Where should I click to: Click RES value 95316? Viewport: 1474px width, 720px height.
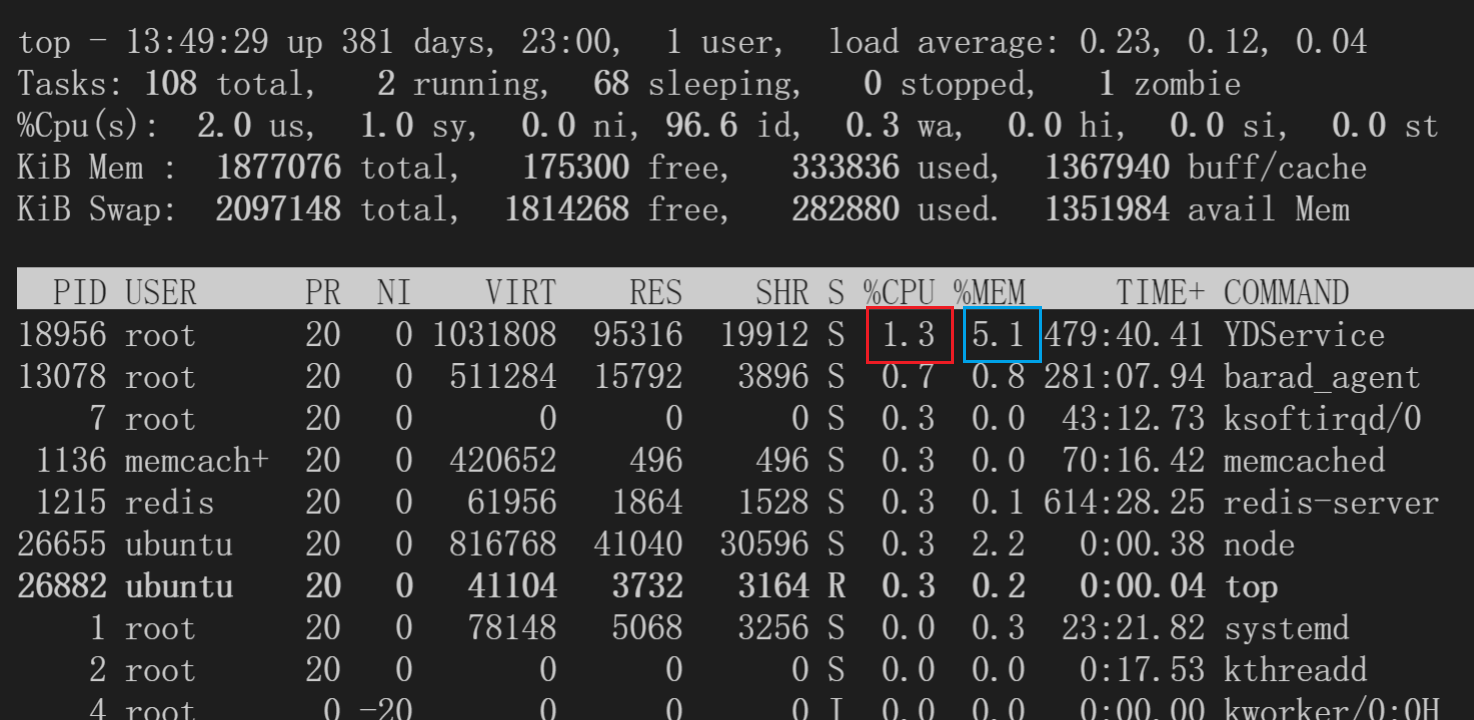[x=638, y=335]
